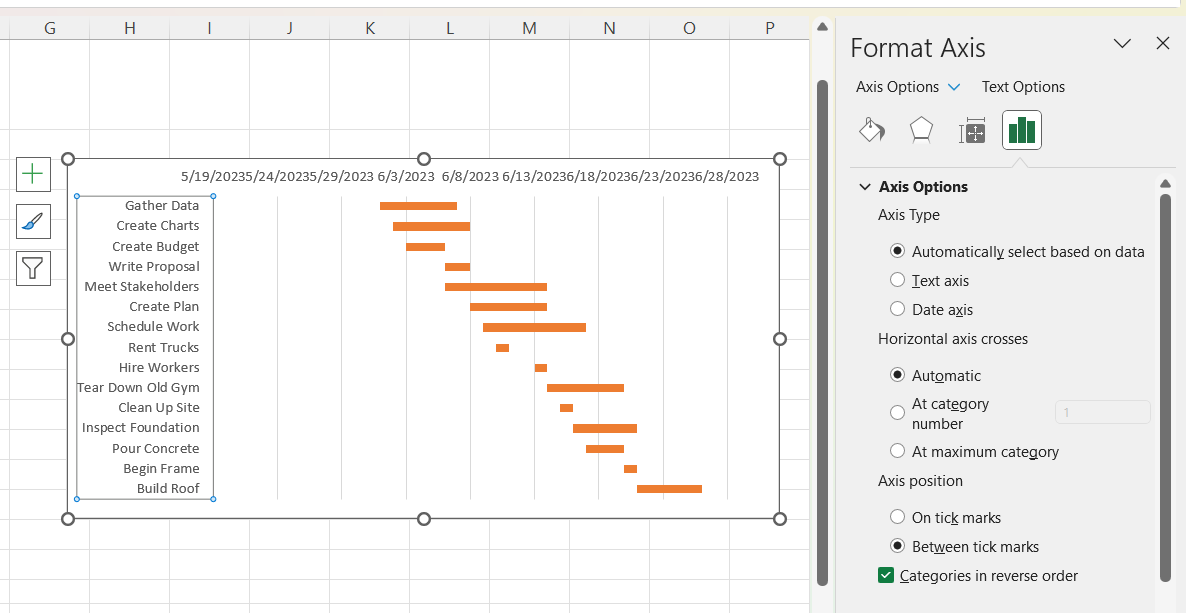The width and height of the screenshot is (1186, 613).
Task: Click the 6/3/2023 date axis label
Action: pos(406,176)
